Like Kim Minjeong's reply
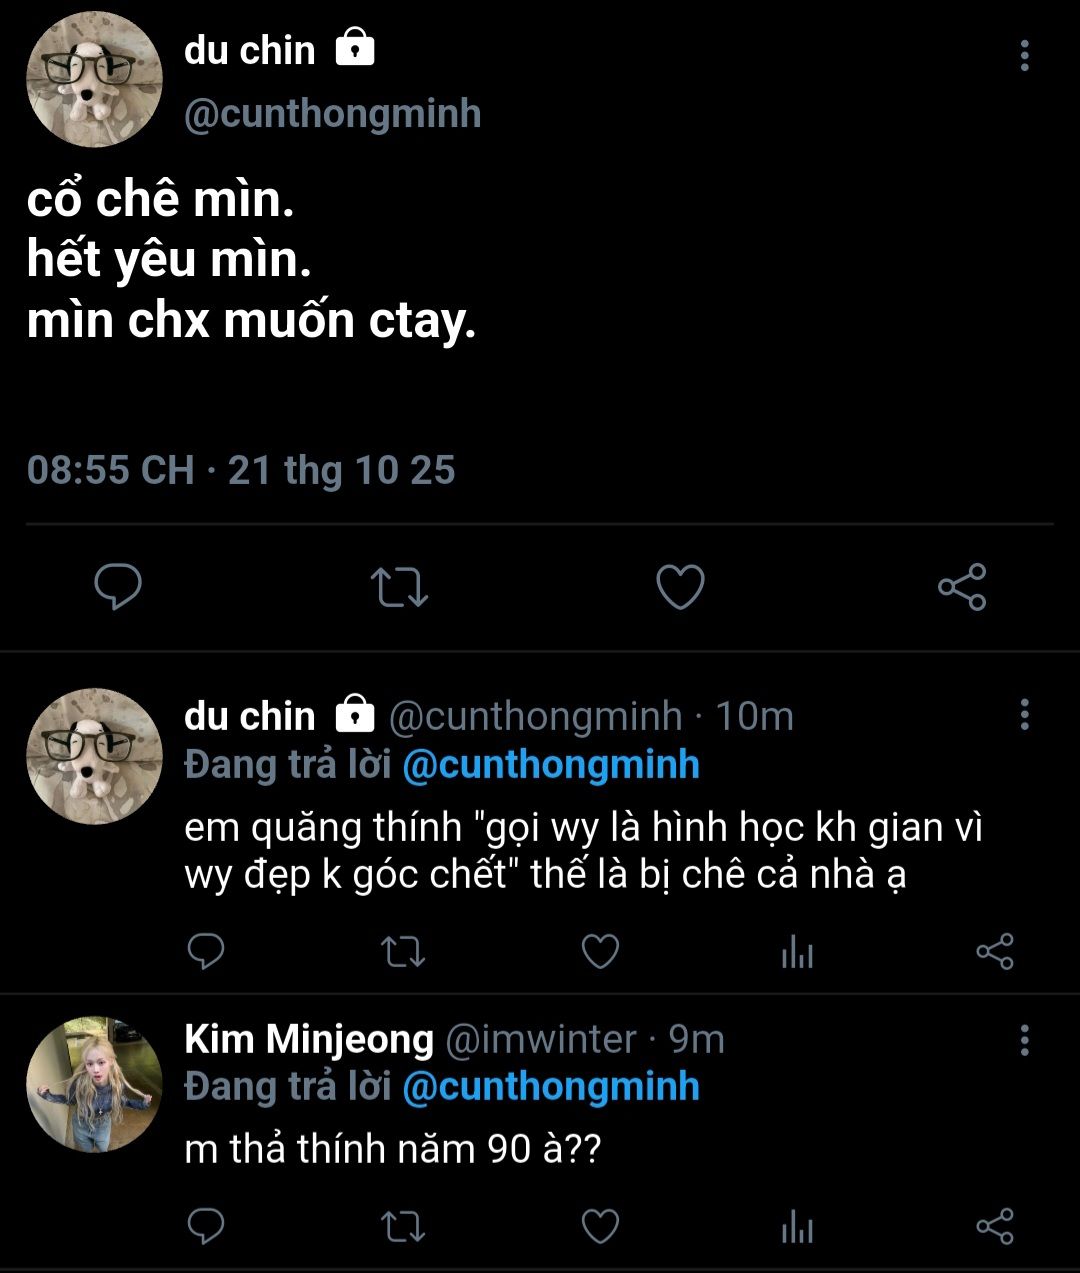1080x1273 pixels. tap(600, 1226)
